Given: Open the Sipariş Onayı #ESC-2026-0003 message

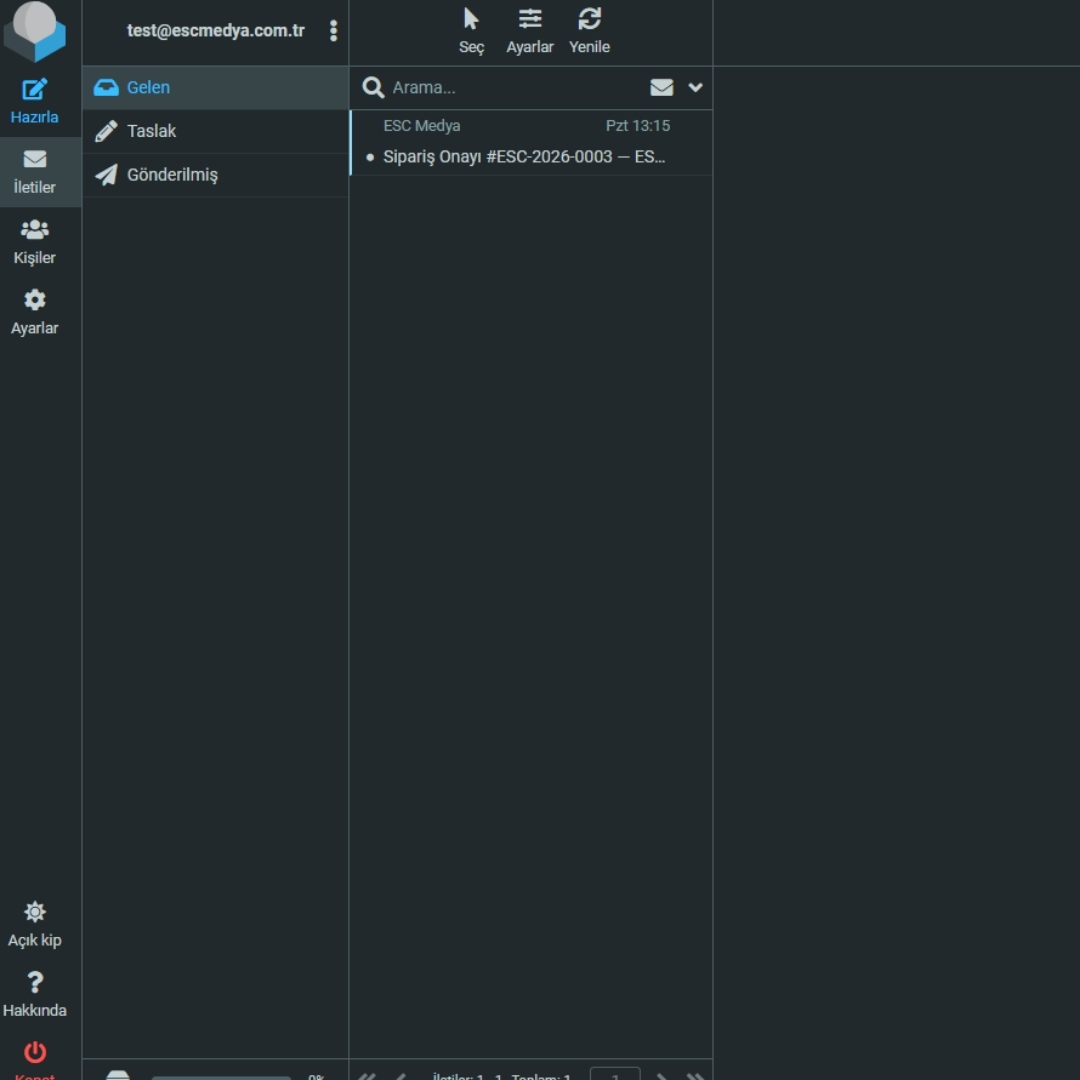Looking at the screenshot, I should 524,157.
